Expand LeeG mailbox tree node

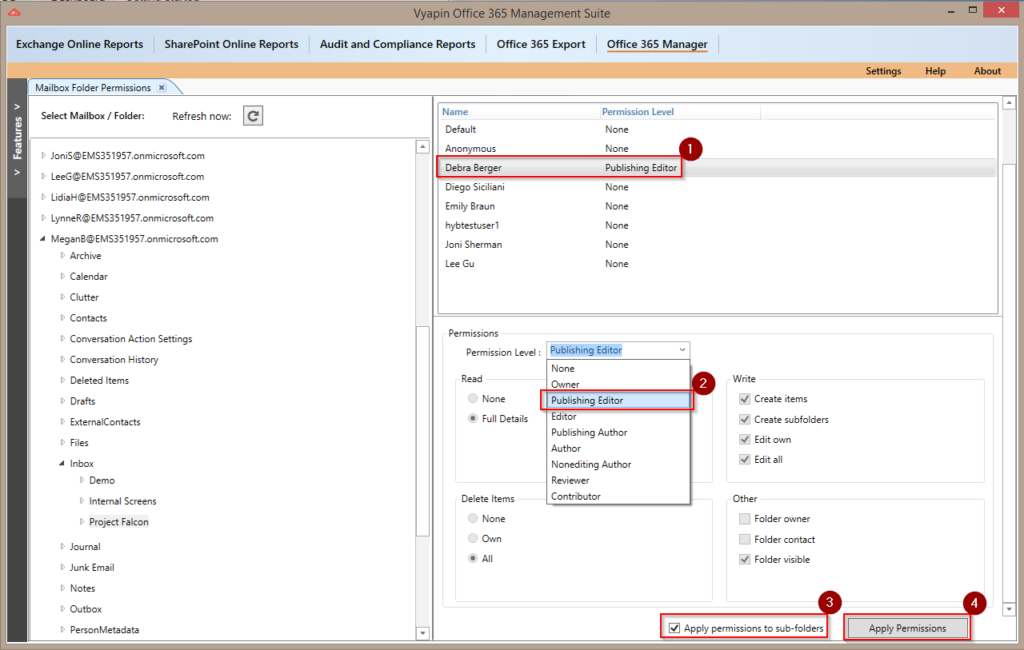[43, 176]
